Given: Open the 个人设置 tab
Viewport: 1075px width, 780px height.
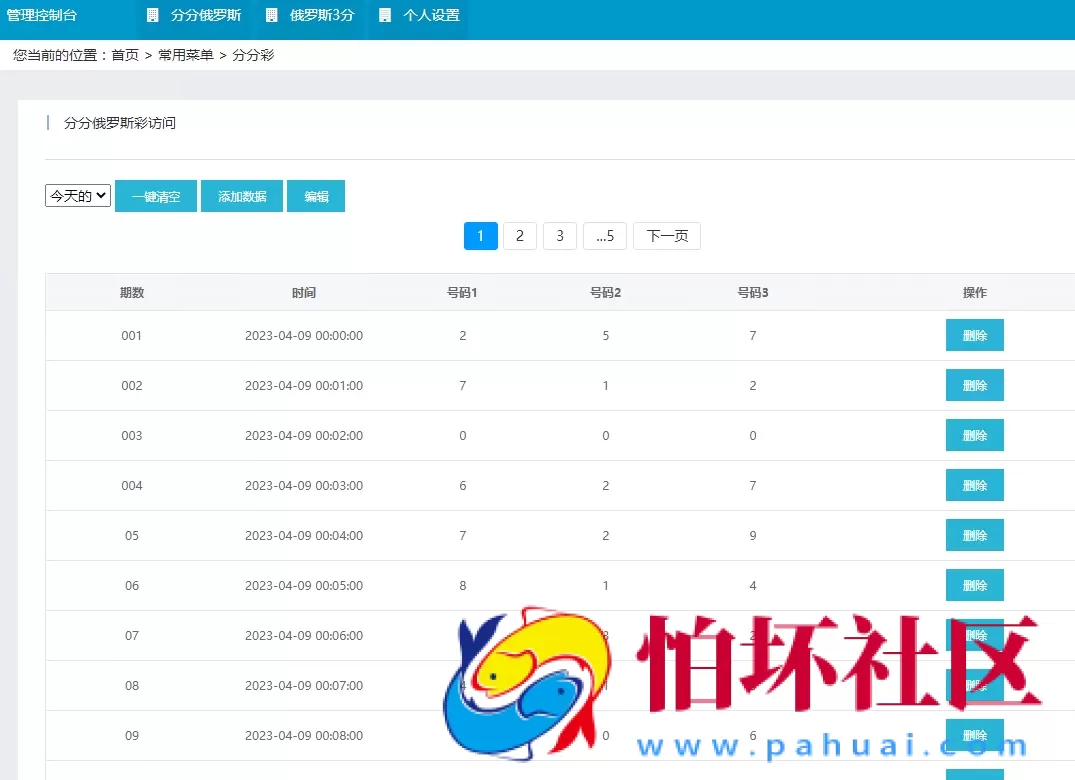Looking at the screenshot, I should pos(428,17).
